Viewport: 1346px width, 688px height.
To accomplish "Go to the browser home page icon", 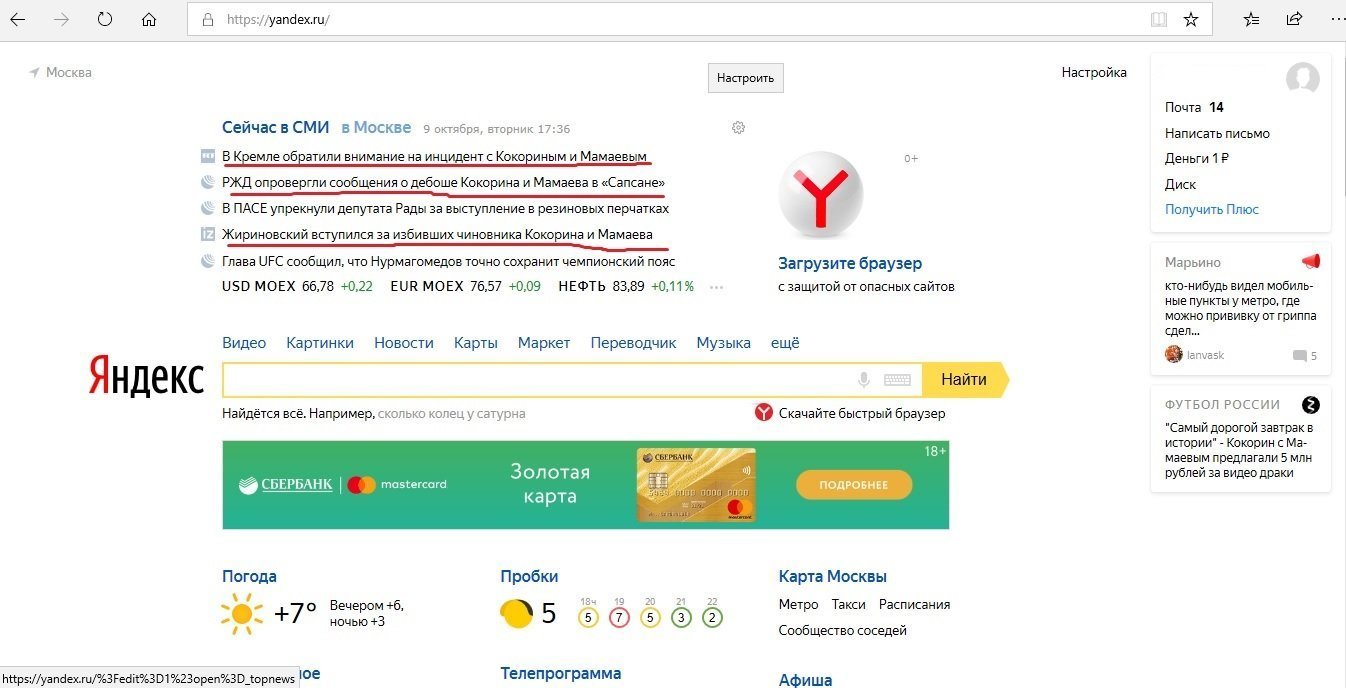I will [x=149, y=19].
